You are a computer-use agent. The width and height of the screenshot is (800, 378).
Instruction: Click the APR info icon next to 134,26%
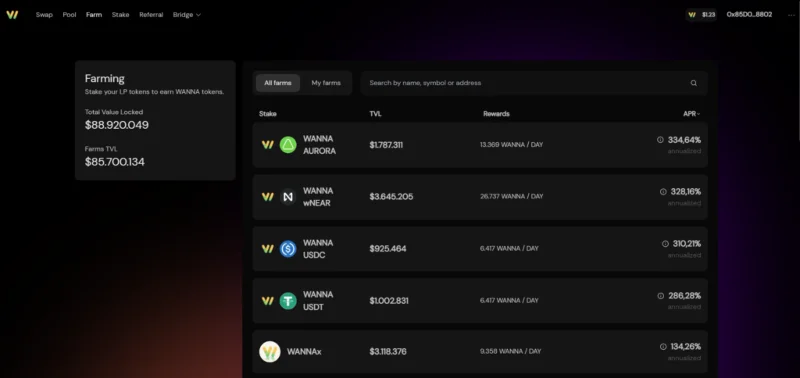663,347
